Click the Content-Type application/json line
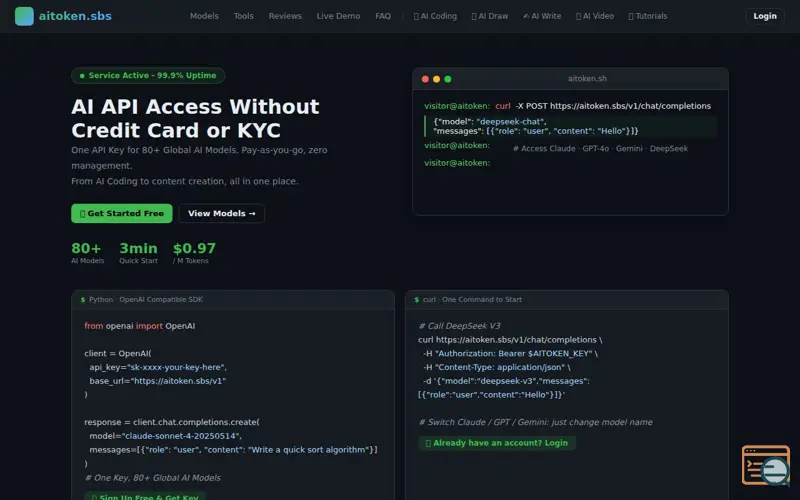800x500 pixels. [497, 367]
